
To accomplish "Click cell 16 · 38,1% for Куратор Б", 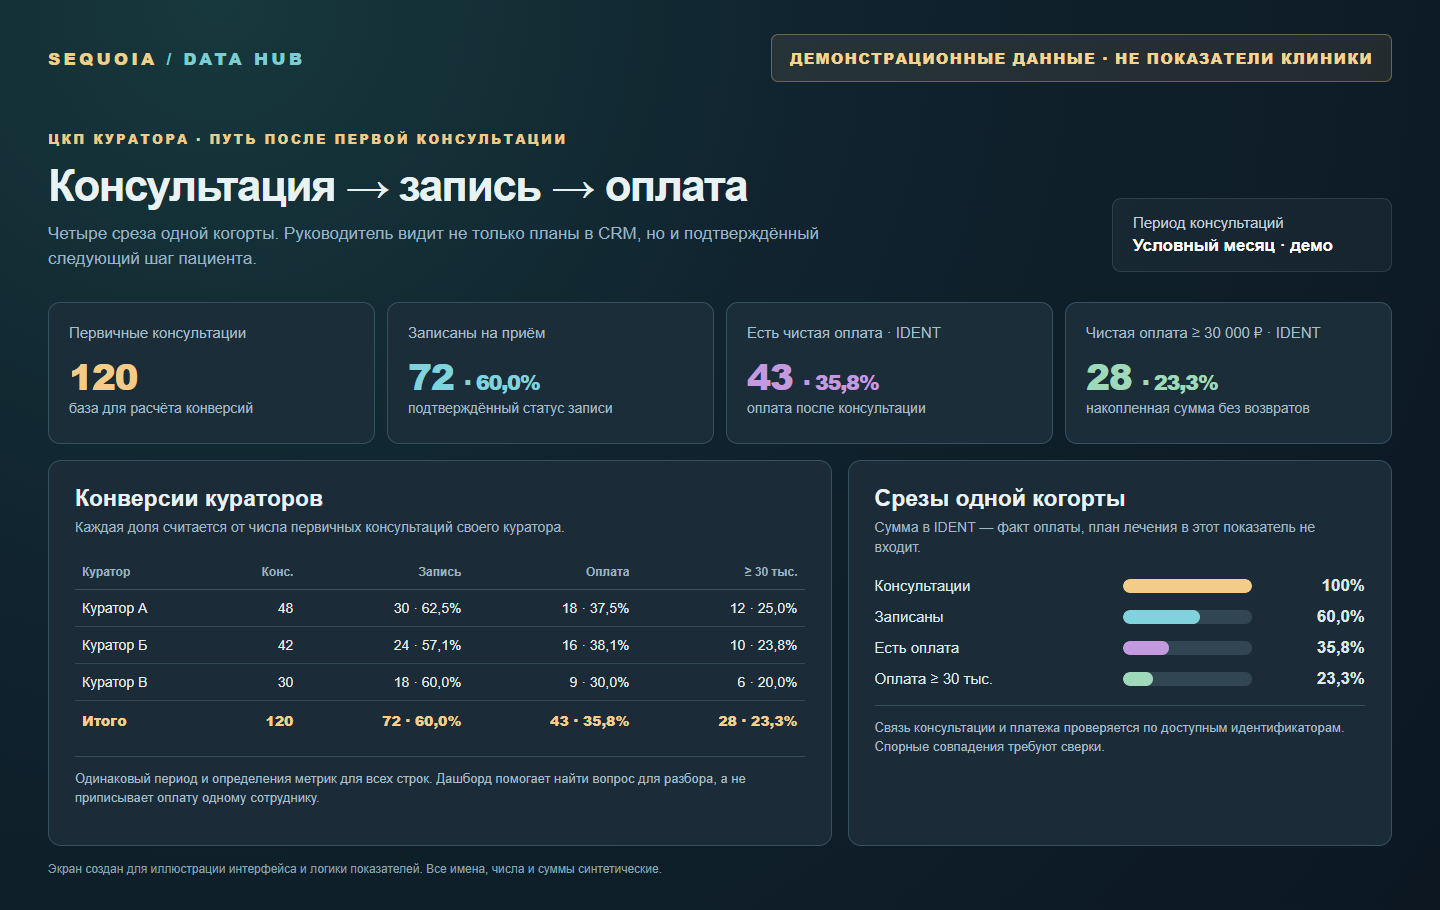I will tap(595, 645).
